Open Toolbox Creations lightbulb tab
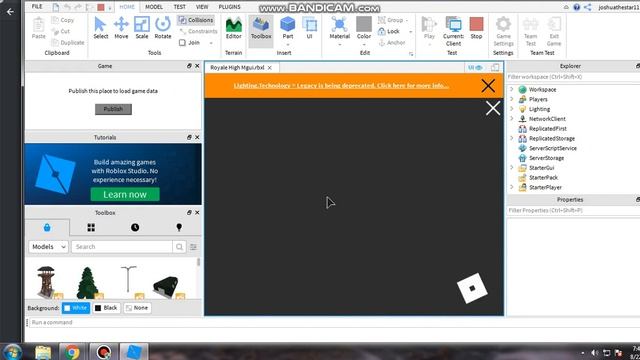The width and height of the screenshot is (640, 360). 179,227
